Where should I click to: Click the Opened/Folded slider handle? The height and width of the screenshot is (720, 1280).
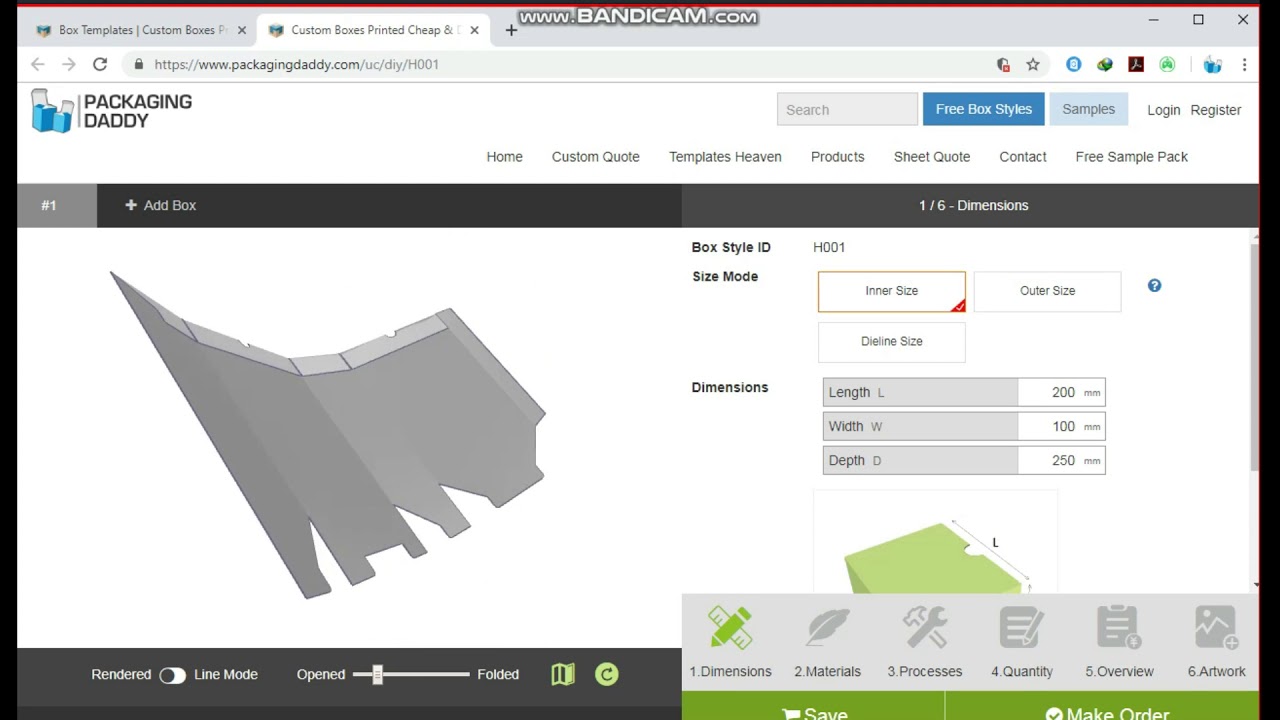pyautogui.click(x=377, y=674)
